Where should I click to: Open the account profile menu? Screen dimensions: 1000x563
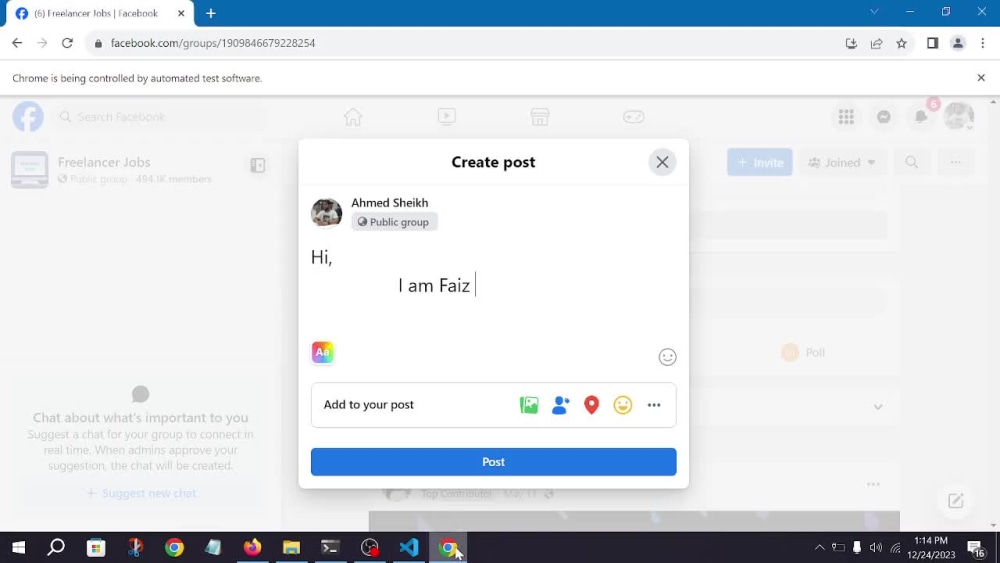959,117
